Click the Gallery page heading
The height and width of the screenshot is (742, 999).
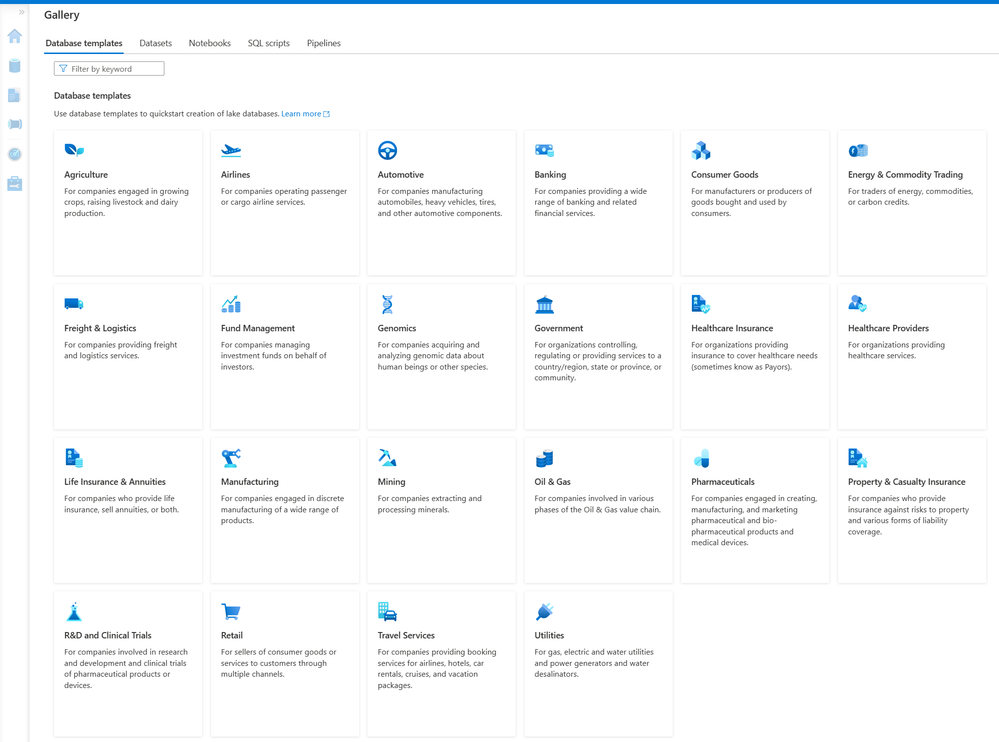point(62,15)
